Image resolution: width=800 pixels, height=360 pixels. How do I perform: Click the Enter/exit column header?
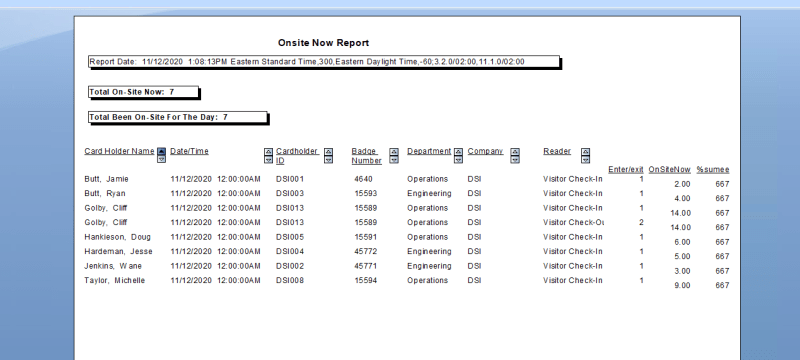point(626,169)
